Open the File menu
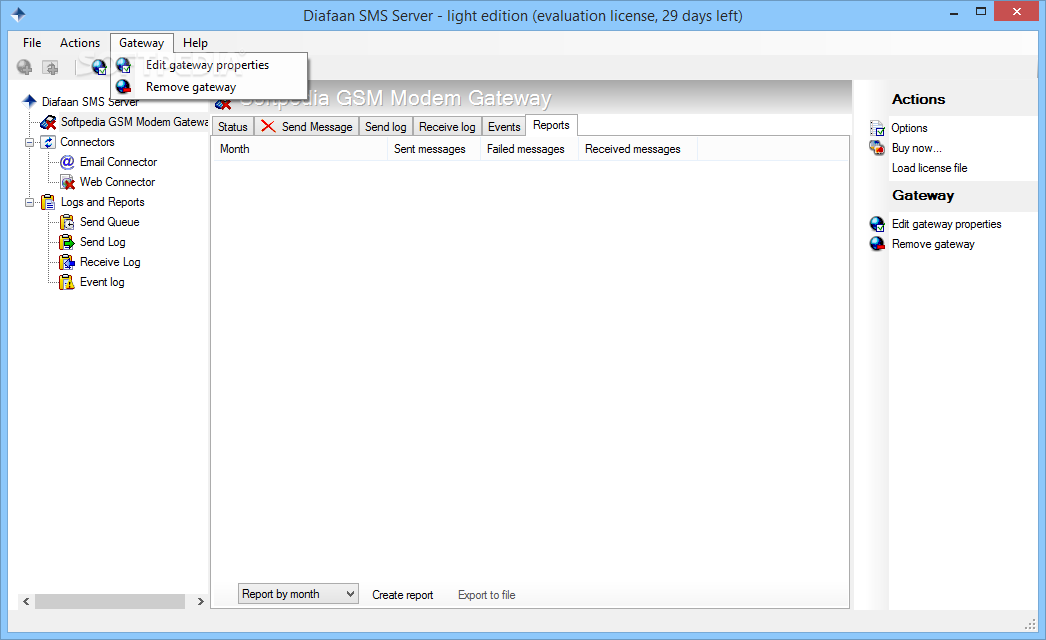Viewport: 1046px width, 640px height. [31, 43]
